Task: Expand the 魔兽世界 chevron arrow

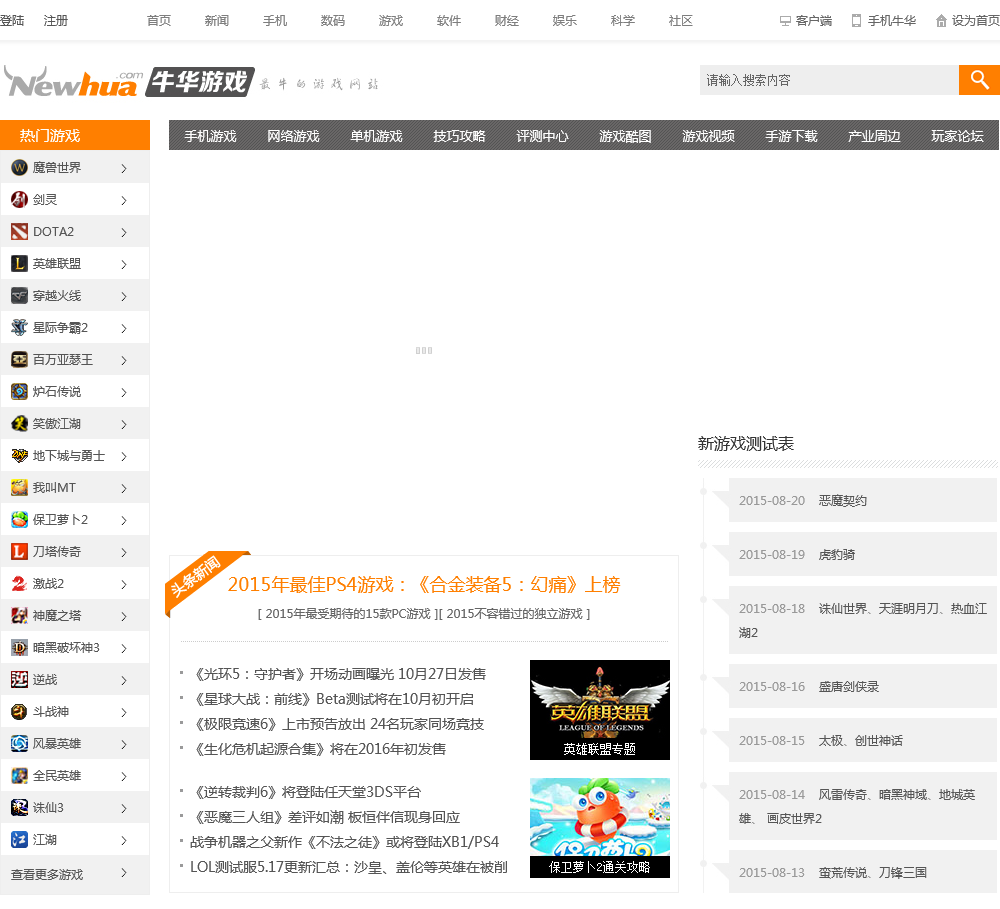Action: 124,168
